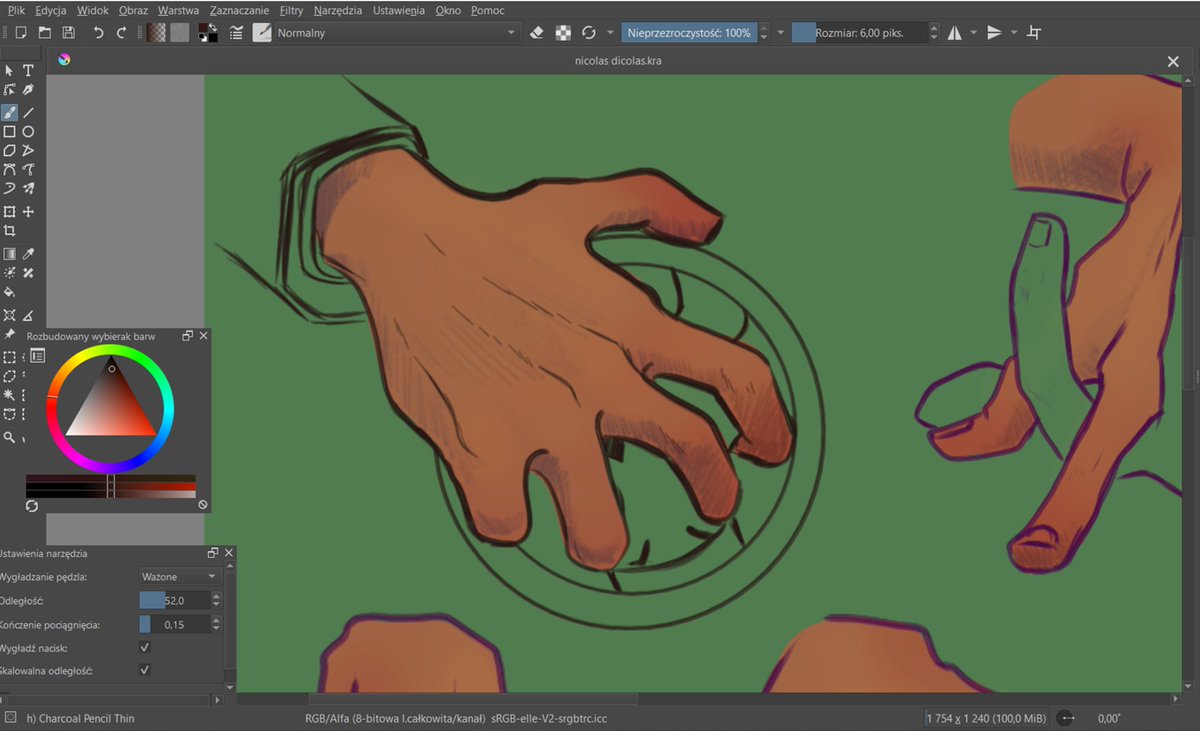The image size is (1200, 731).
Task: Open the brush preset chooser button
Action: pos(262,33)
